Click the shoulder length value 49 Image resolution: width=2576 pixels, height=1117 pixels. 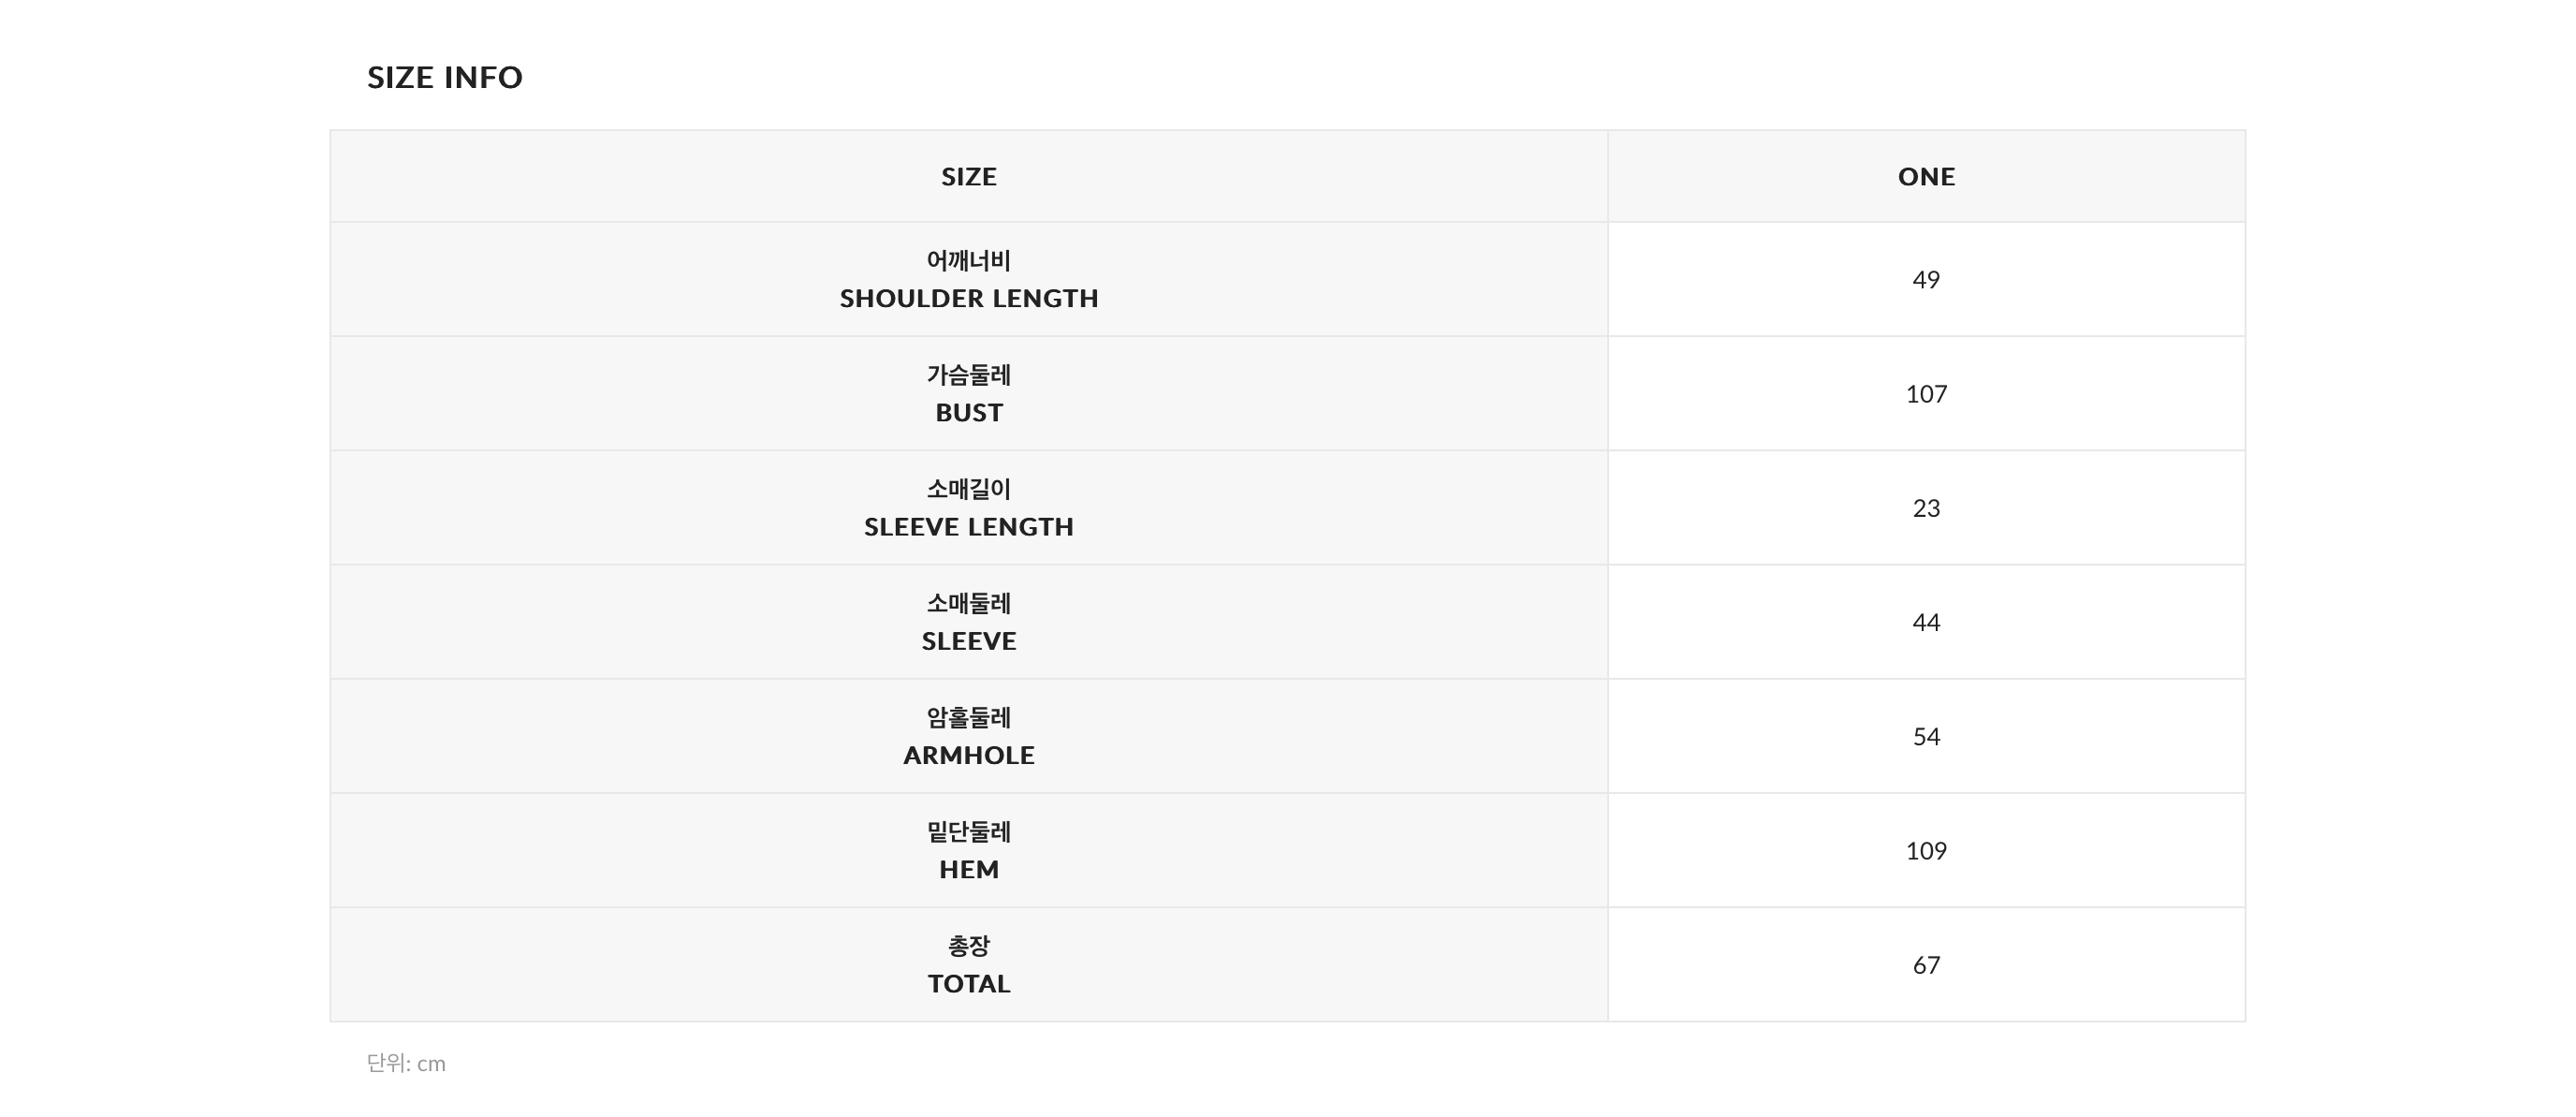[x=1926, y=279]
